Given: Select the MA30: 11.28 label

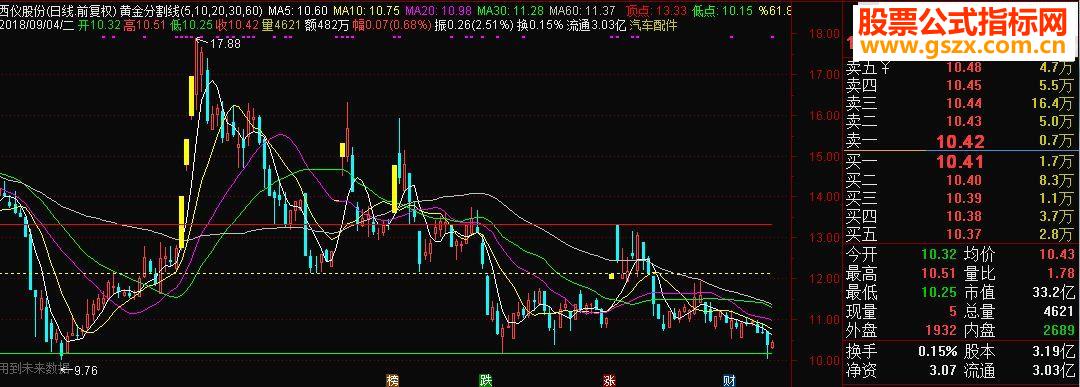Looking at the screenshot, I should click(510, 11).
